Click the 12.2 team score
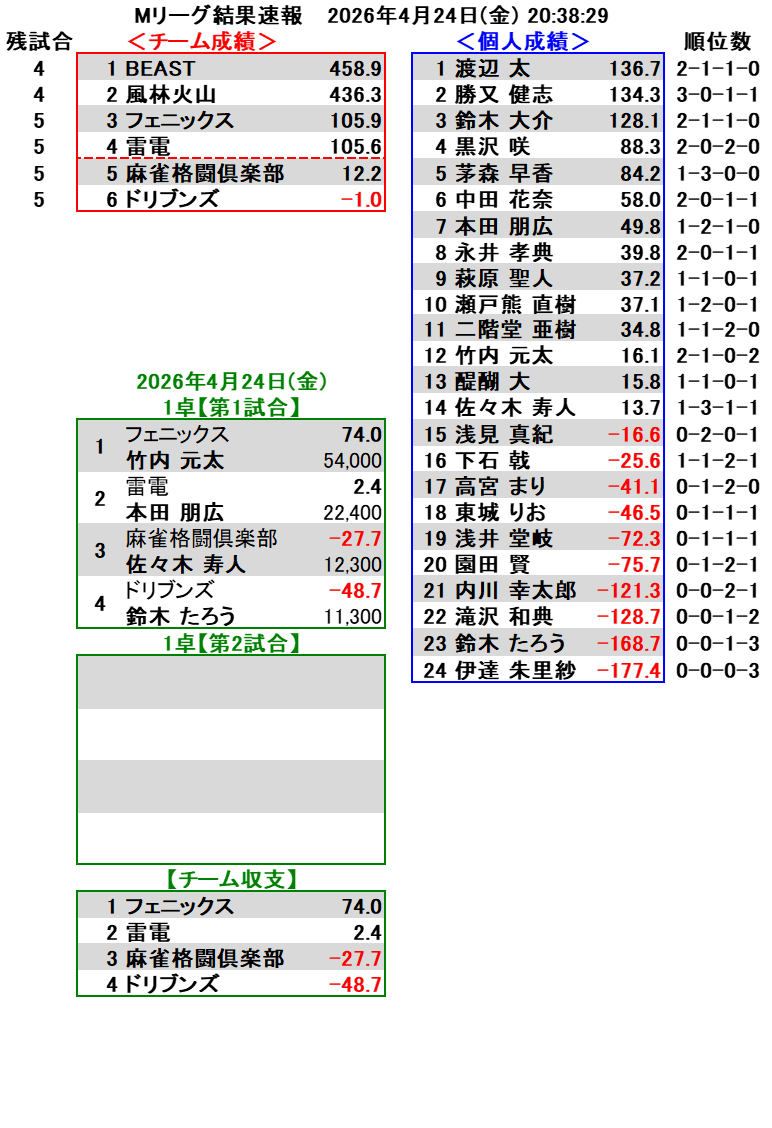Image resolution: width=772 pixels, height=1128 pixels. pos(361,173)
